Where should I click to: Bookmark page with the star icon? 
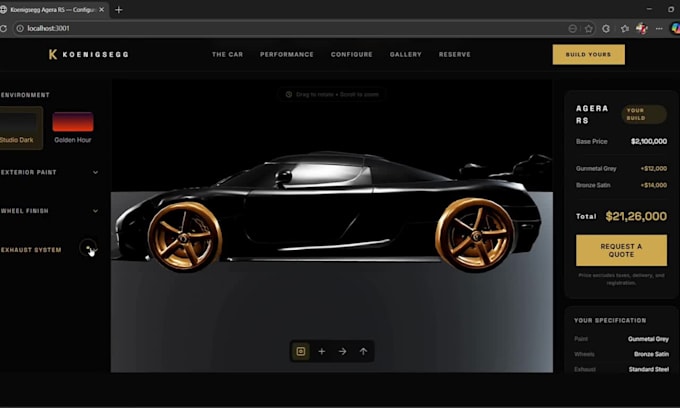pyautogui.click(x=588, y=29)
